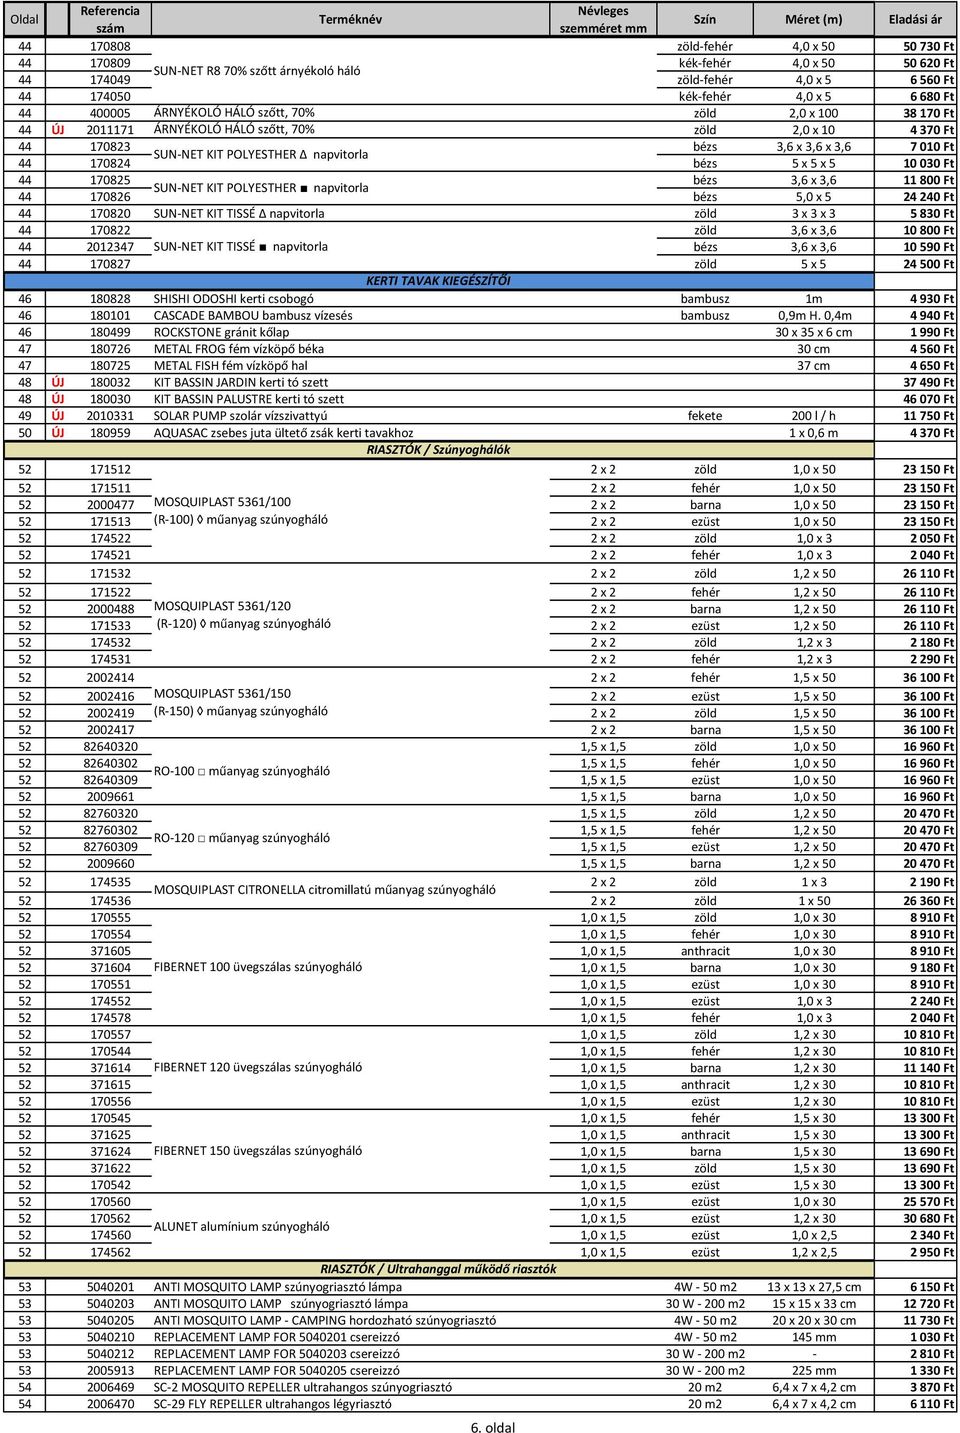The image size is (960, 1433).
Task: Click 'MOSQUIPLAST 5361/100' product name
Action: tap(222, 502)
